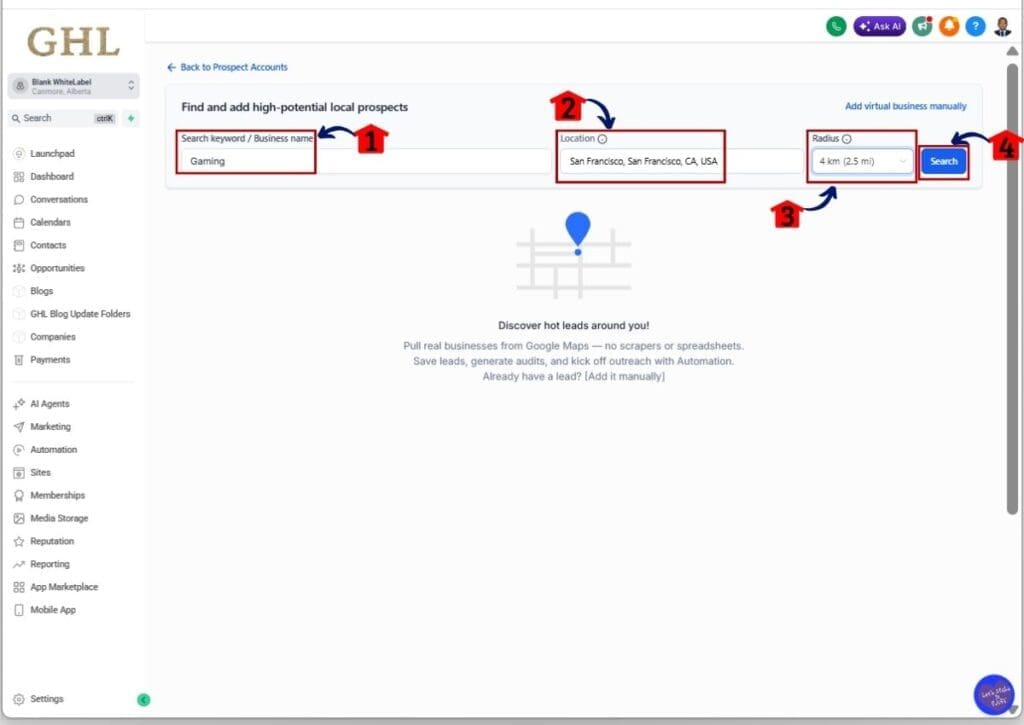1024x725 pixels.
Task: Click the info circle next to Radius
Action: coord(846,139)
